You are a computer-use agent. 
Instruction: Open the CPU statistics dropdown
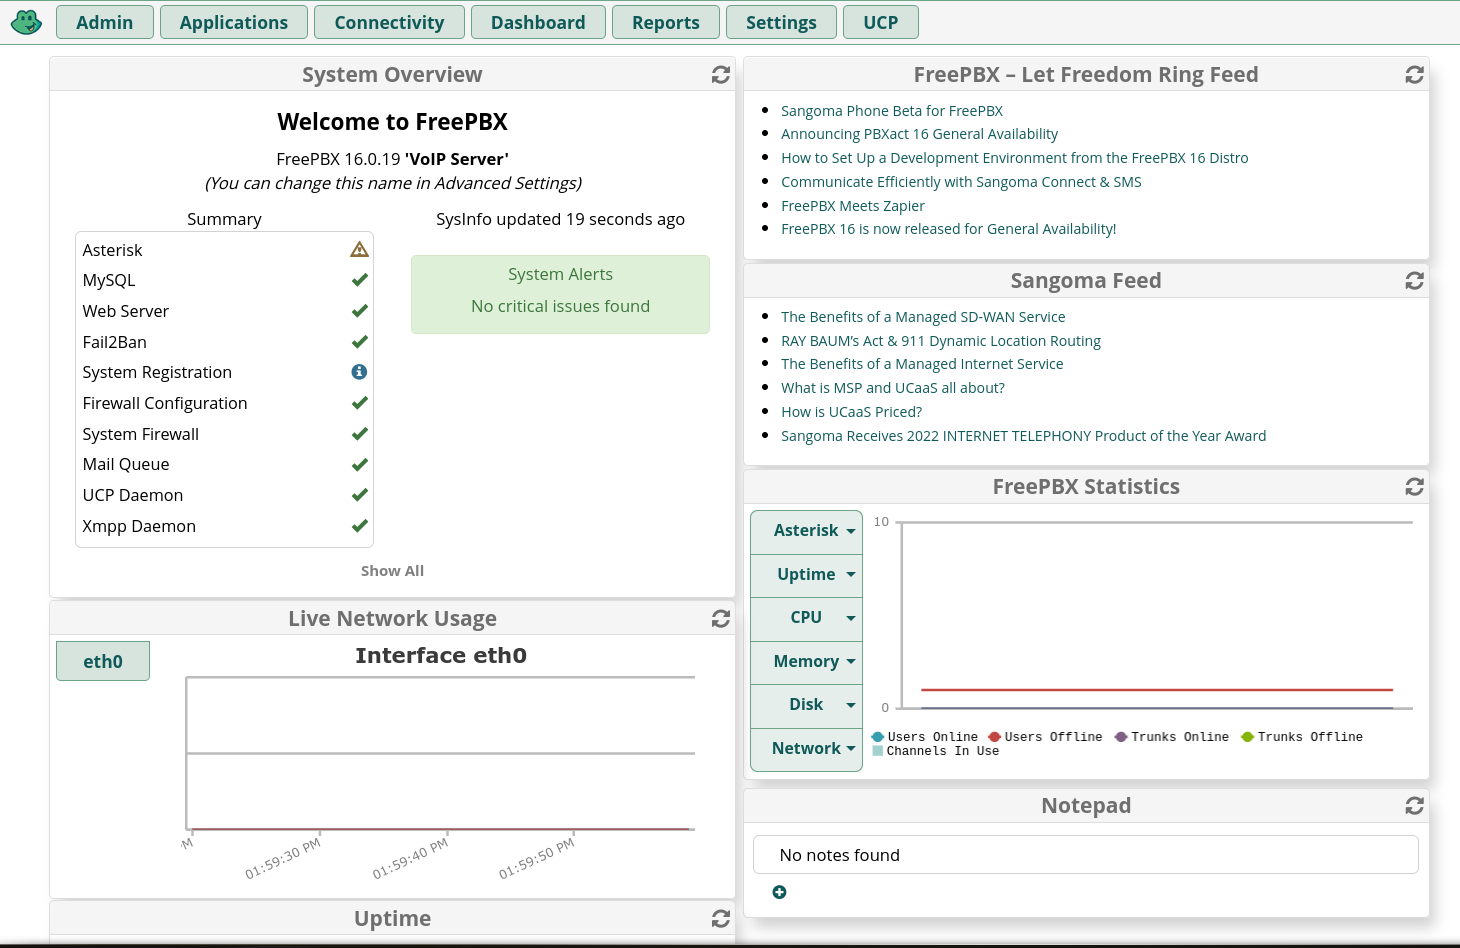[x=806, y=618]
